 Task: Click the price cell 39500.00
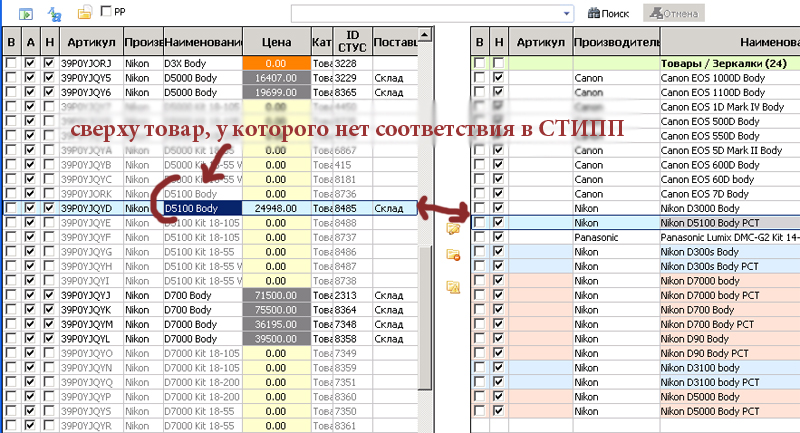coord(277,339)
